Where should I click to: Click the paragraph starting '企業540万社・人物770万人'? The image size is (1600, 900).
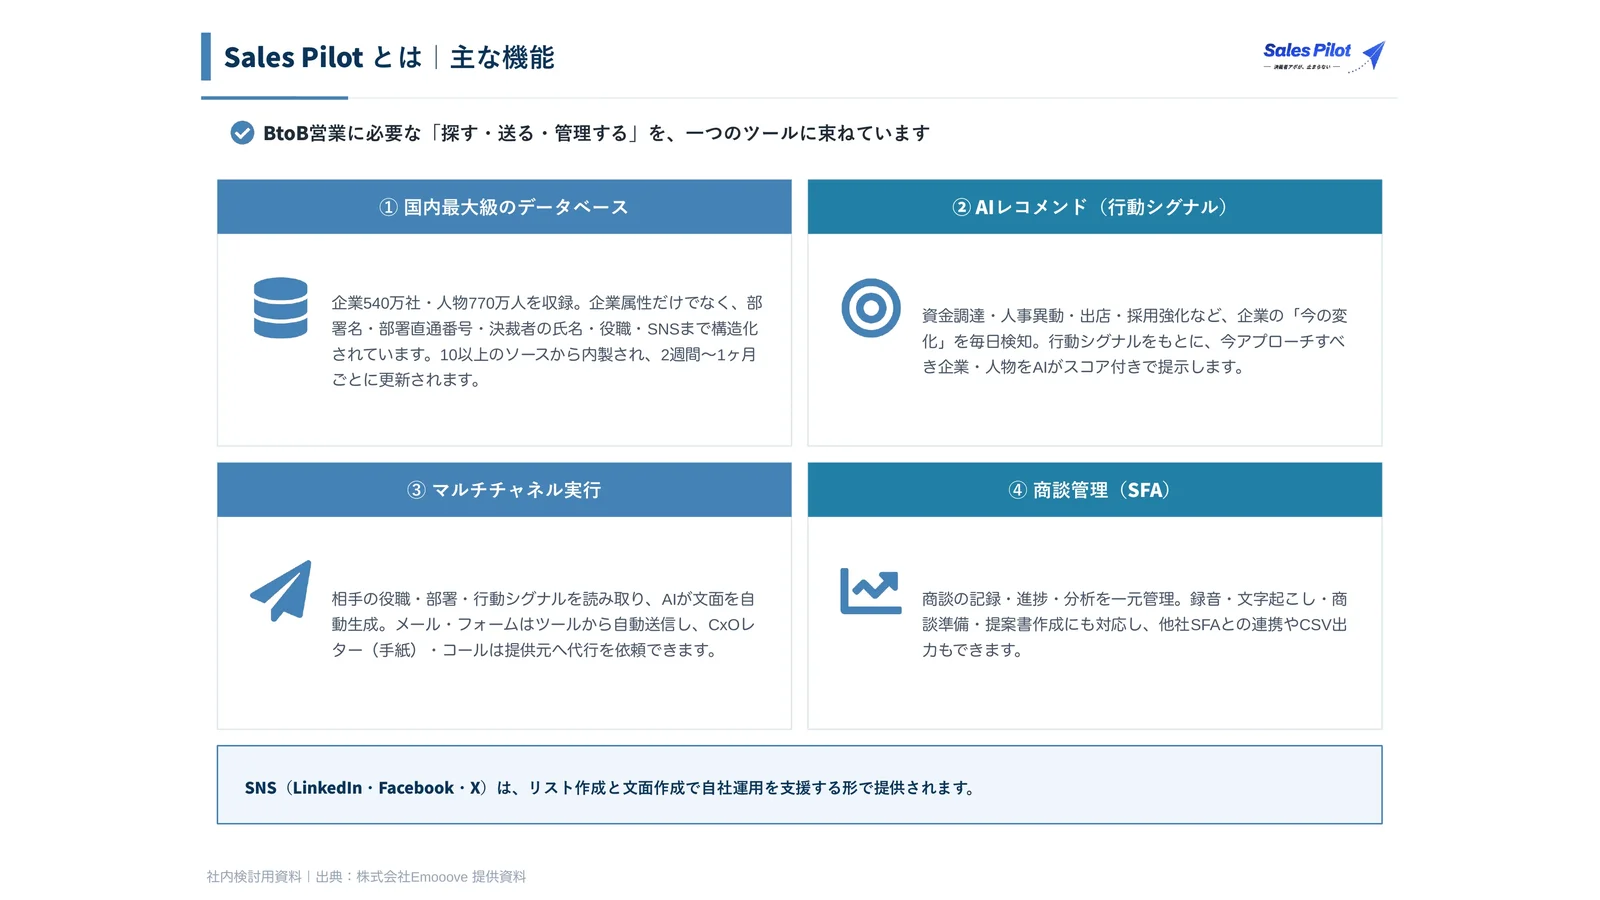coord(547,341)
